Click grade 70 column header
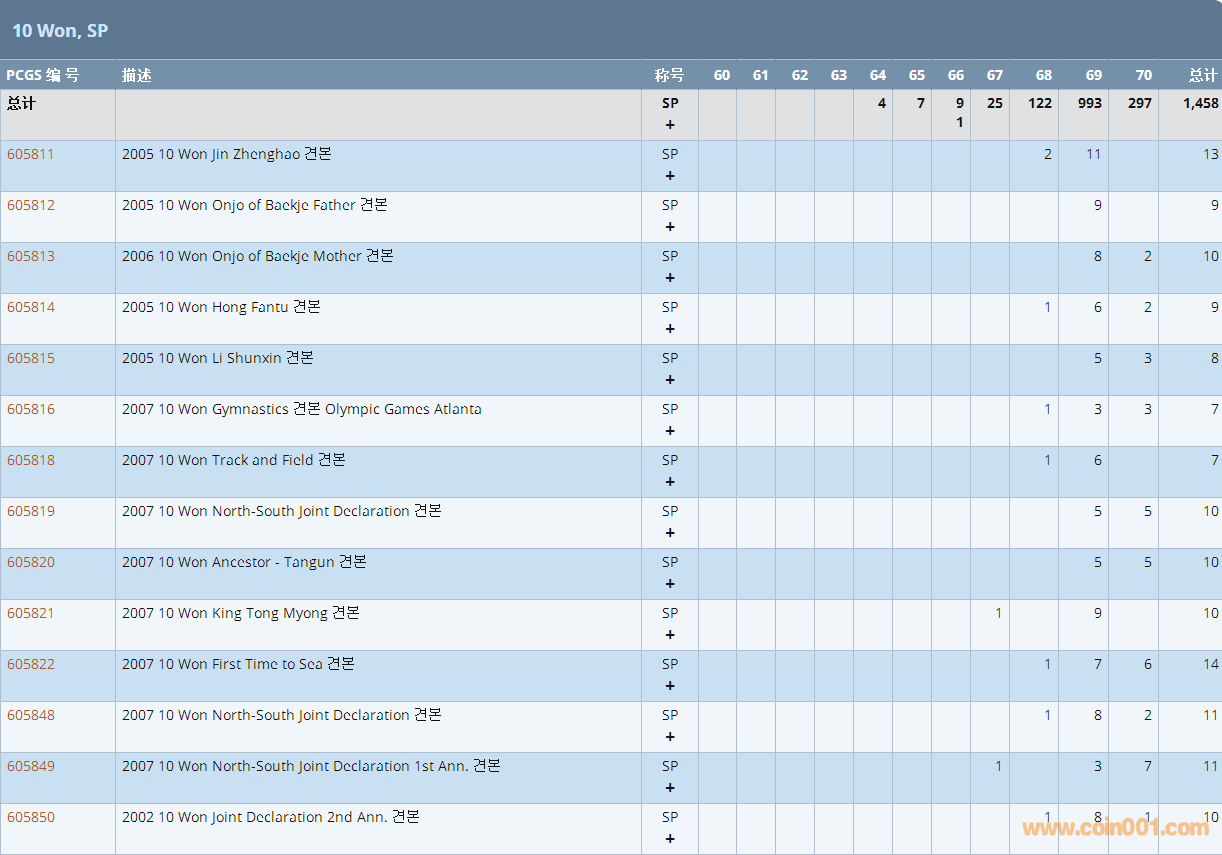Screen dimensions: 1222x855 click(x=1143, y=75)
